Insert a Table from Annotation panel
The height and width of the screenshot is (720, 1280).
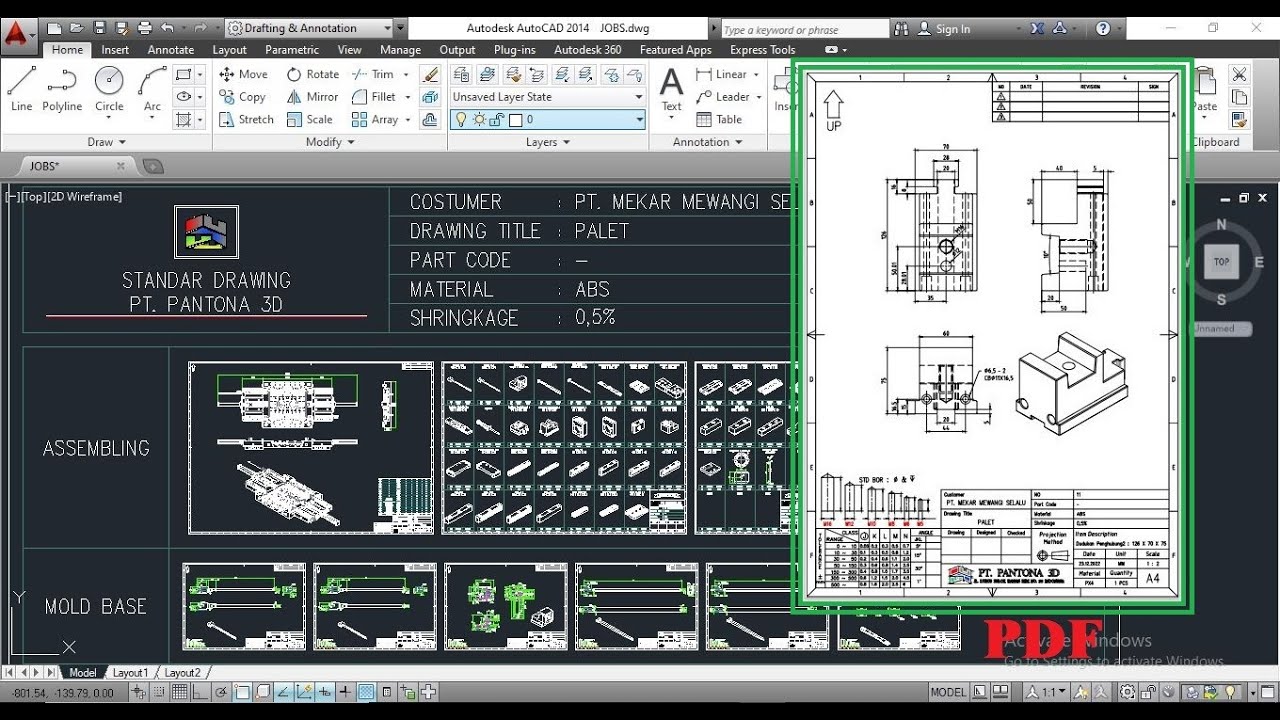719,119
